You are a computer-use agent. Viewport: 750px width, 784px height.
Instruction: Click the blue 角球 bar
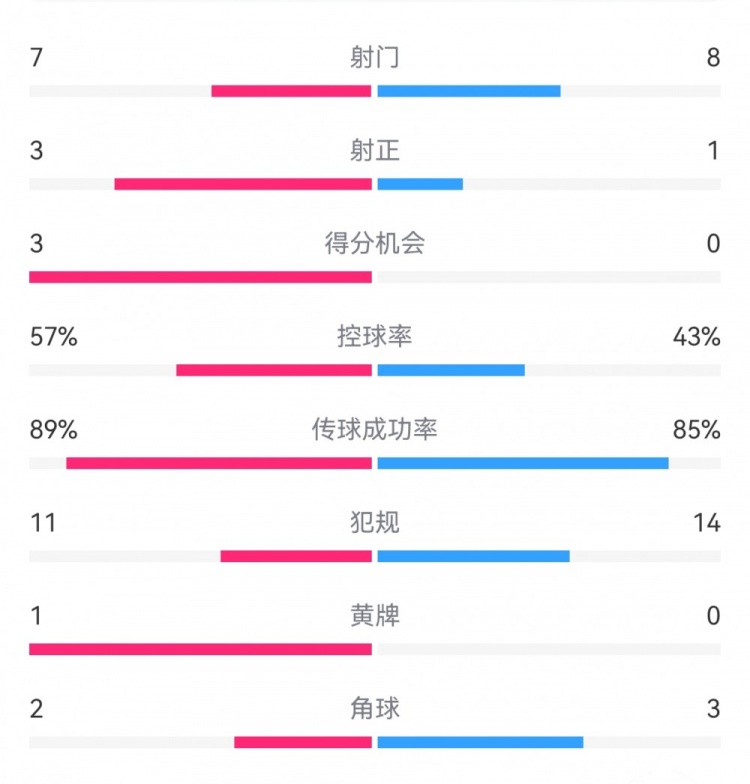(x=480, y=742)
